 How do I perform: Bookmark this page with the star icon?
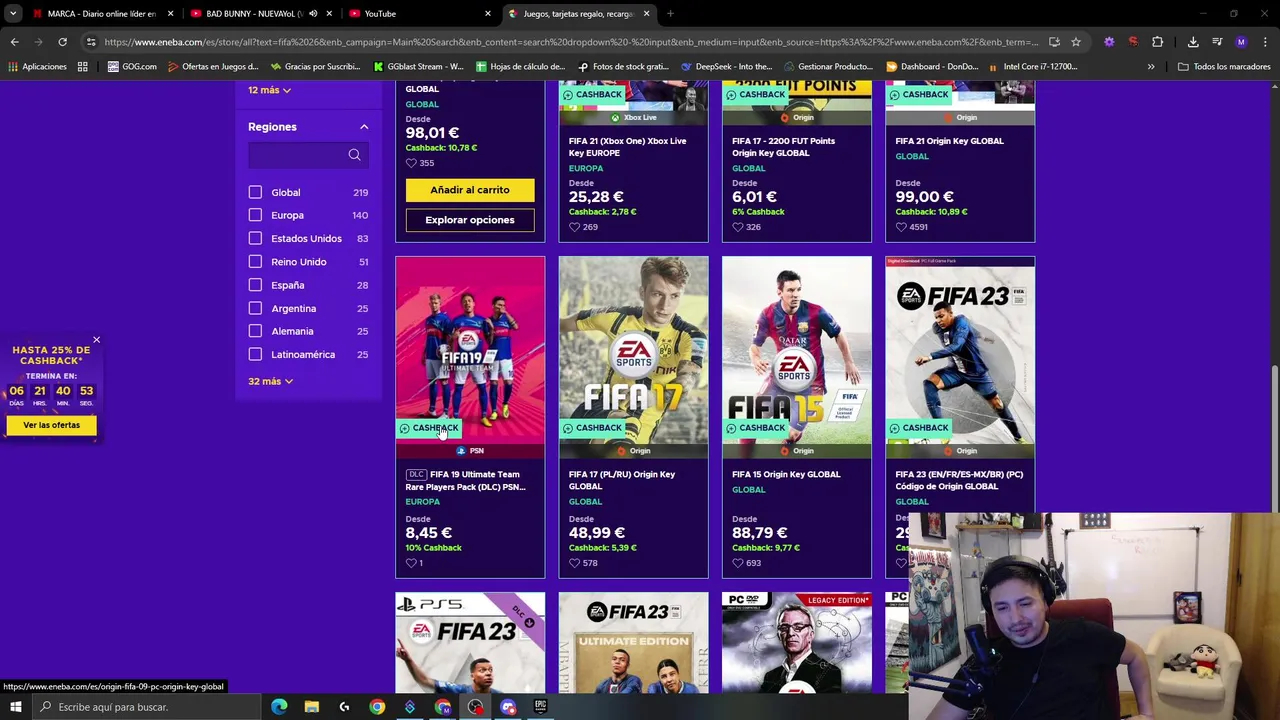coord(1076,42)
